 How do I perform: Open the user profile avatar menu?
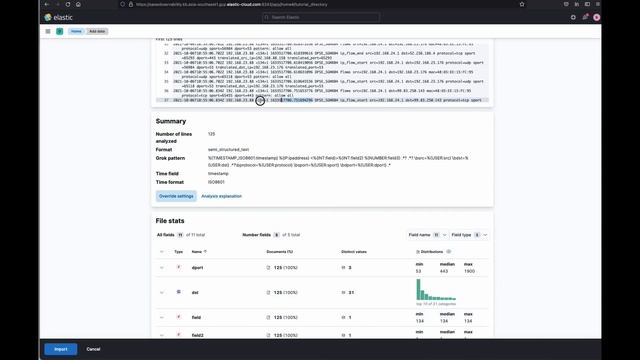pyautogui.click(x=596, y=17)
